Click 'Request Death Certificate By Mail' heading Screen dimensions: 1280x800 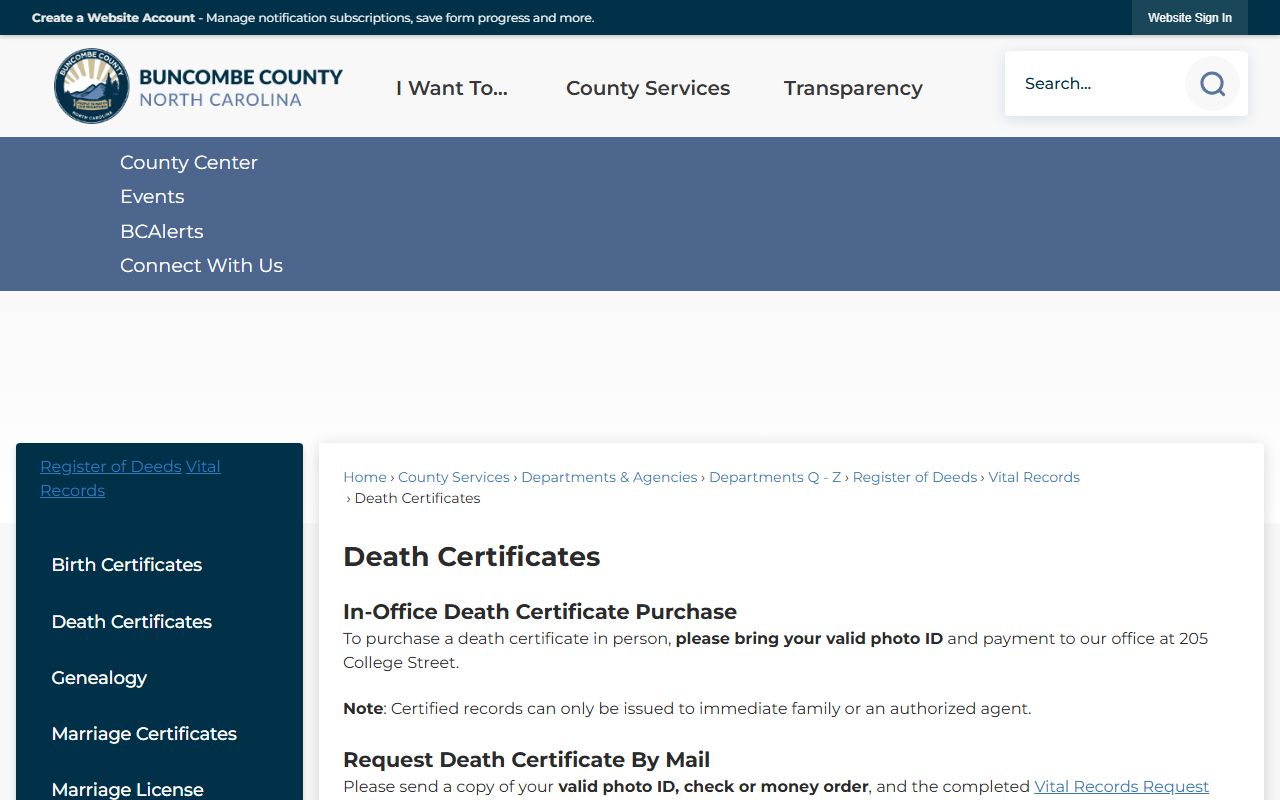pos(527,760)
